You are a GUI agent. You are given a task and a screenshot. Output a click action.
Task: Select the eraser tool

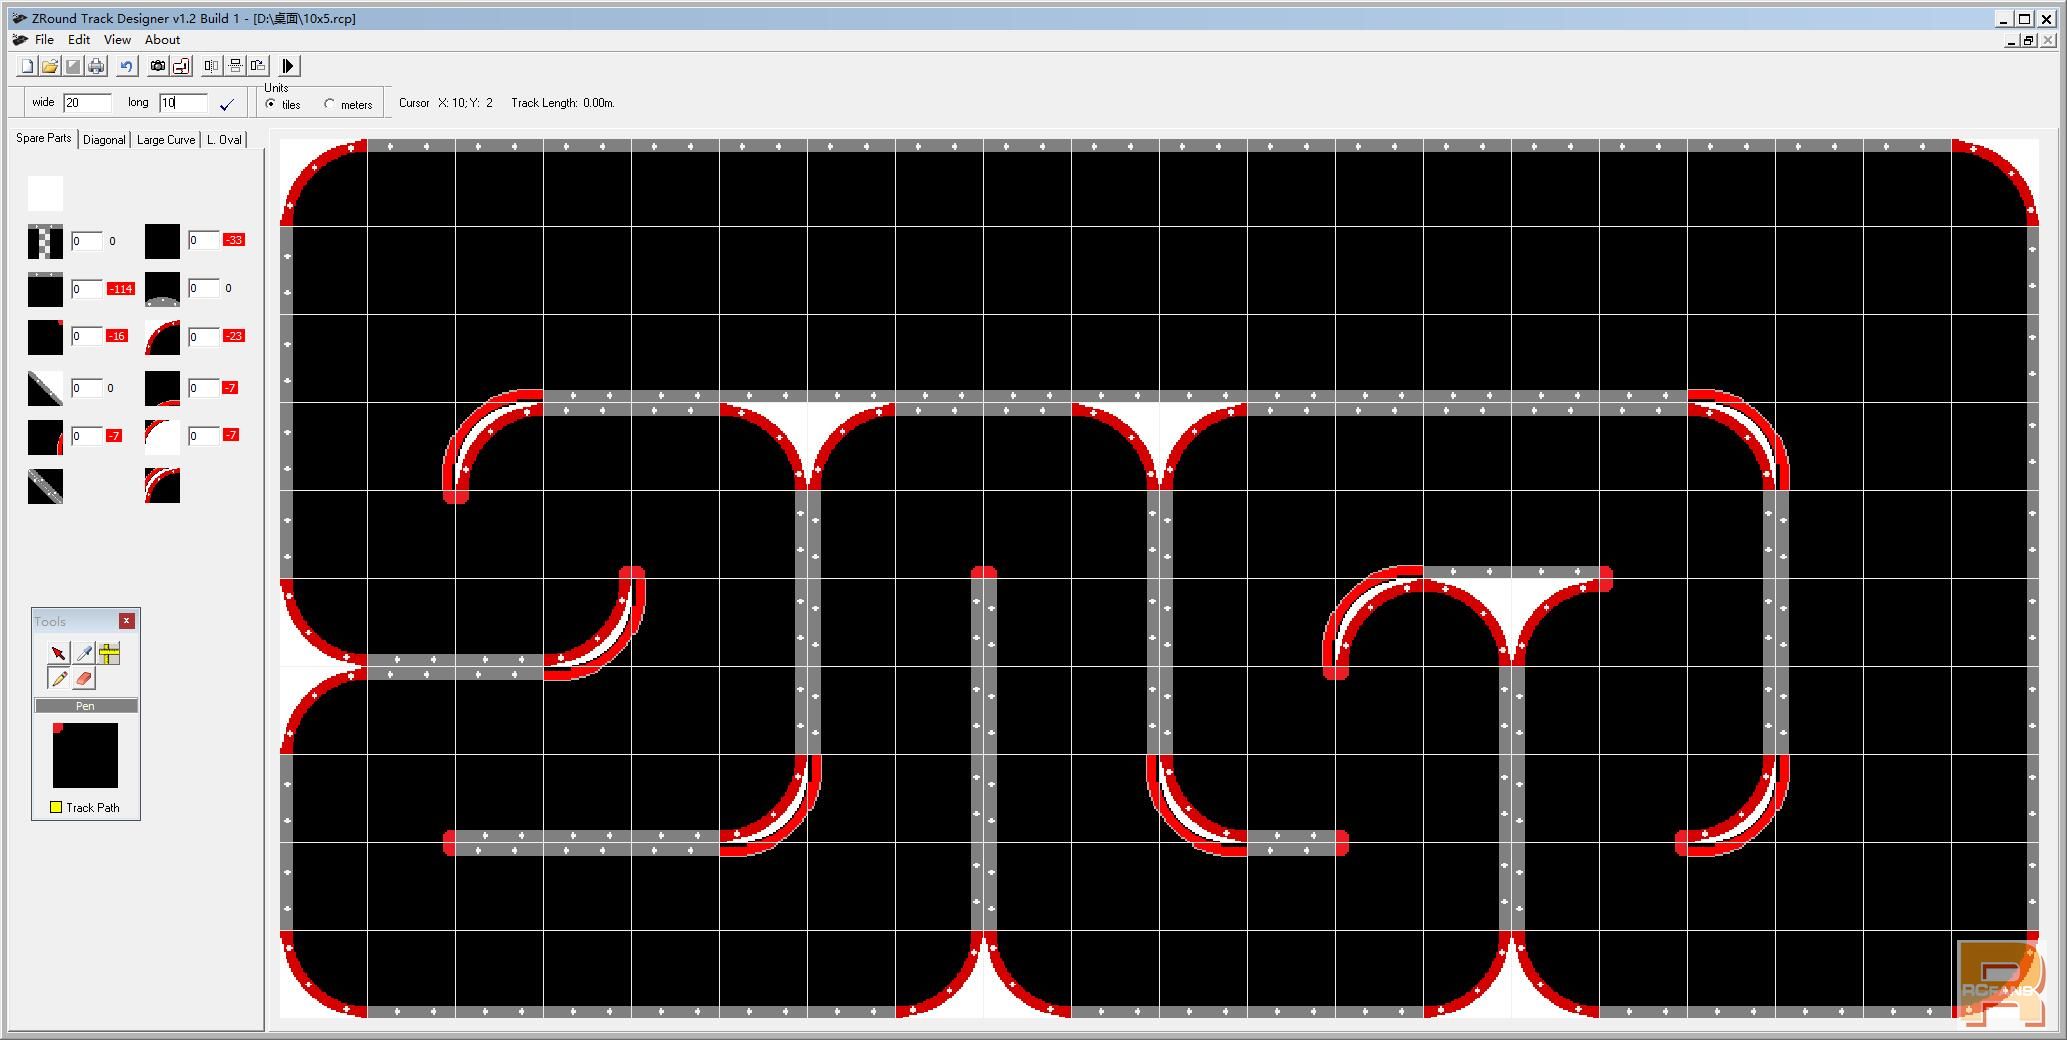click(x=84, y=679)
